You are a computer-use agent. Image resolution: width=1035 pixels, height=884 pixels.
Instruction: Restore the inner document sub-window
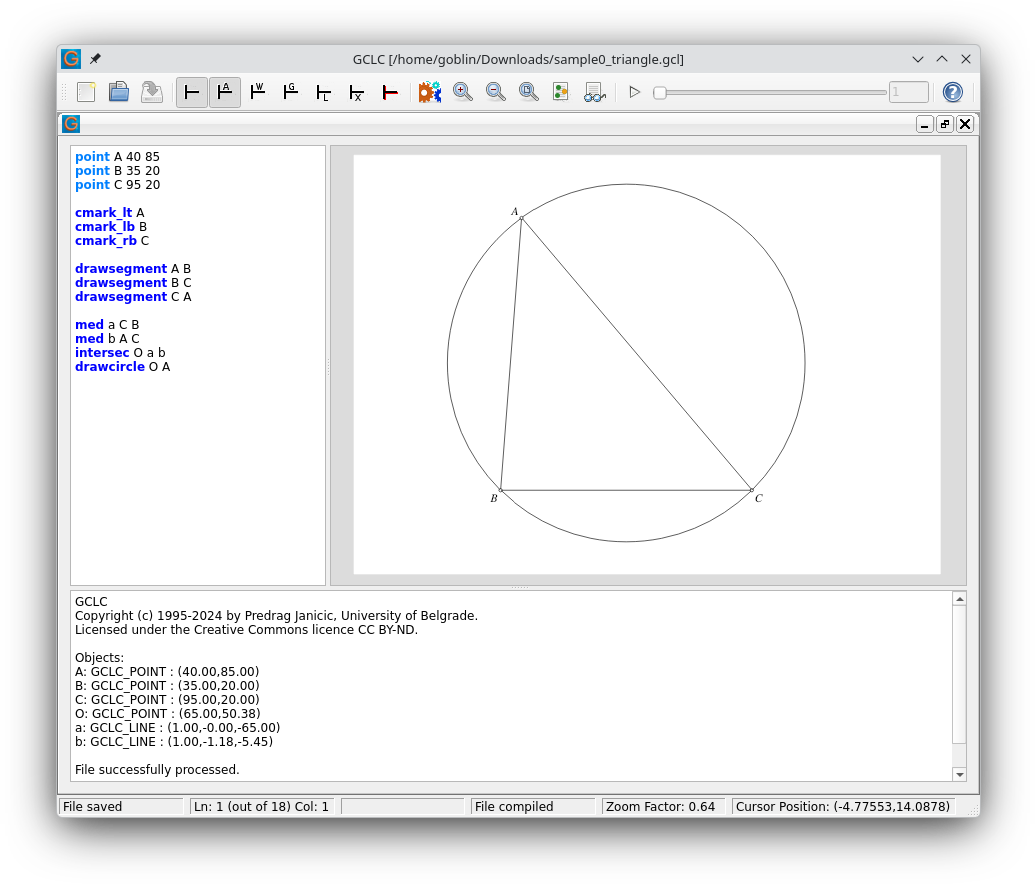(945, 124)
